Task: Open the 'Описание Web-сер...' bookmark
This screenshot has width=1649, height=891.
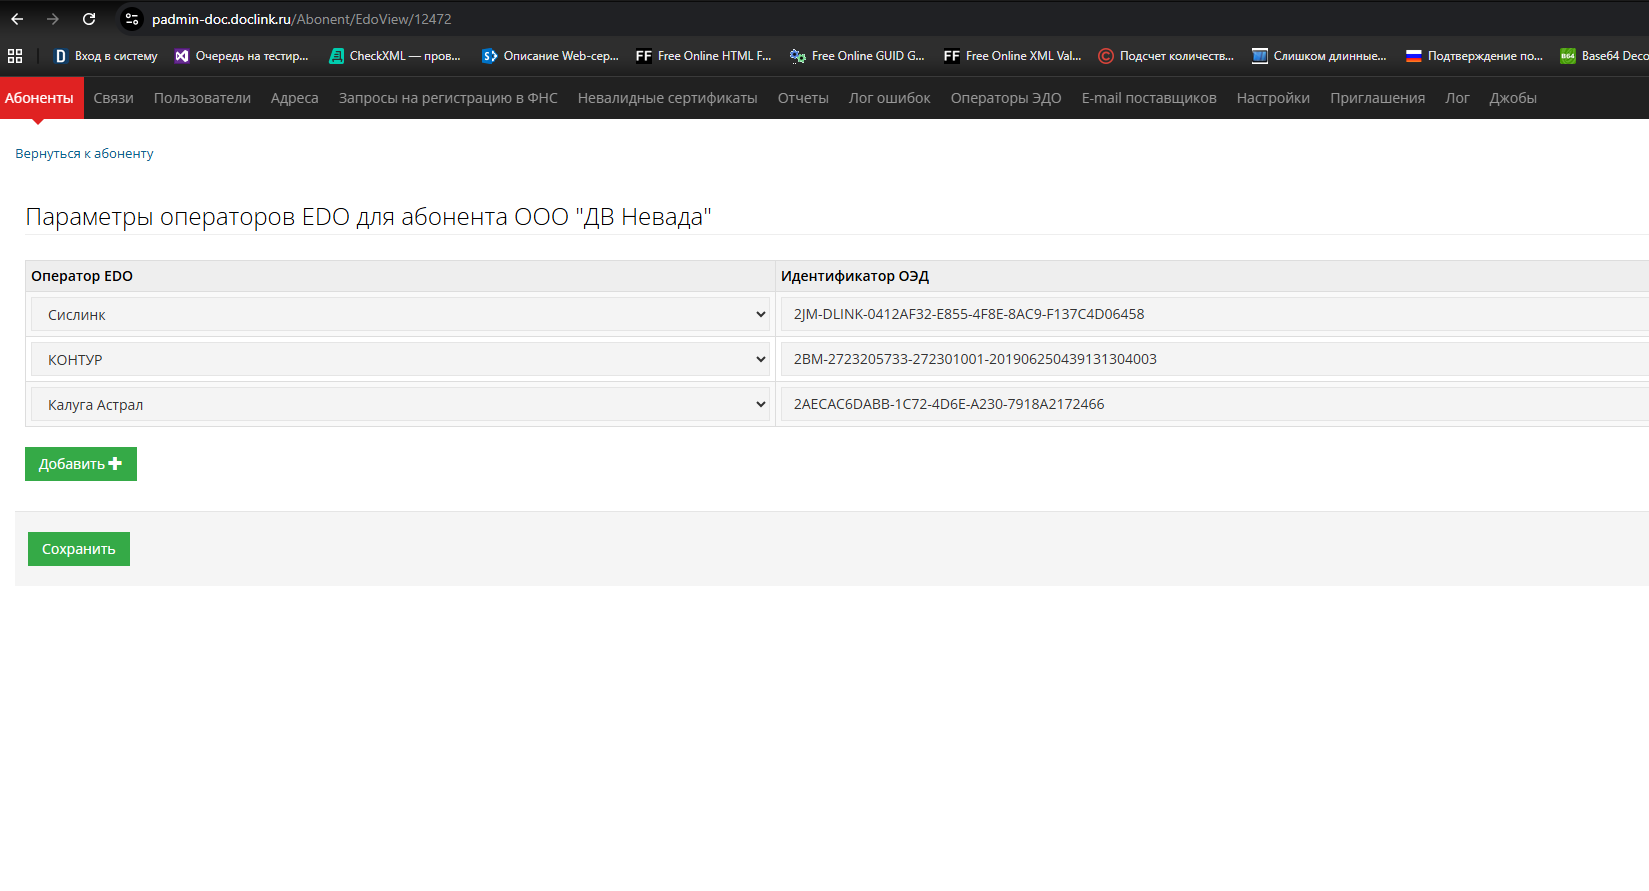Action: coord(550,56)
